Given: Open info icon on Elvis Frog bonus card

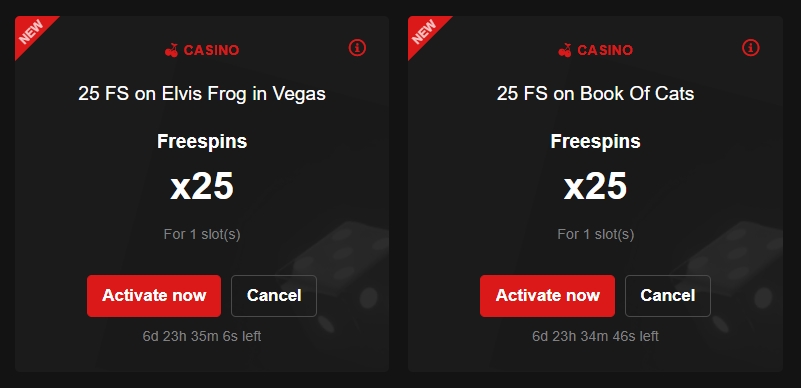Looking at the screenshot, I should pyautogui.click(x=357, y=48).
